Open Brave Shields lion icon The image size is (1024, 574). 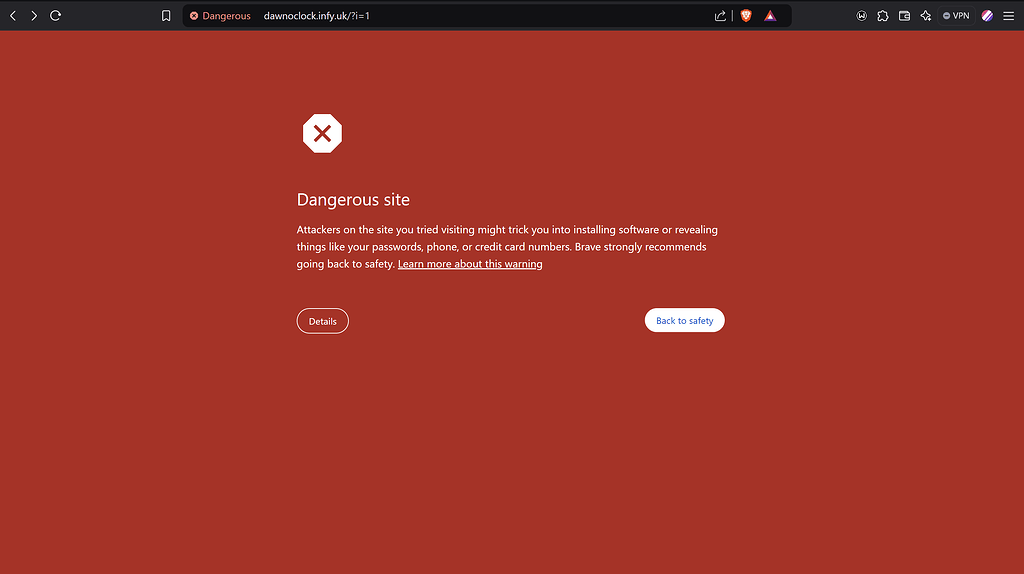746,16
